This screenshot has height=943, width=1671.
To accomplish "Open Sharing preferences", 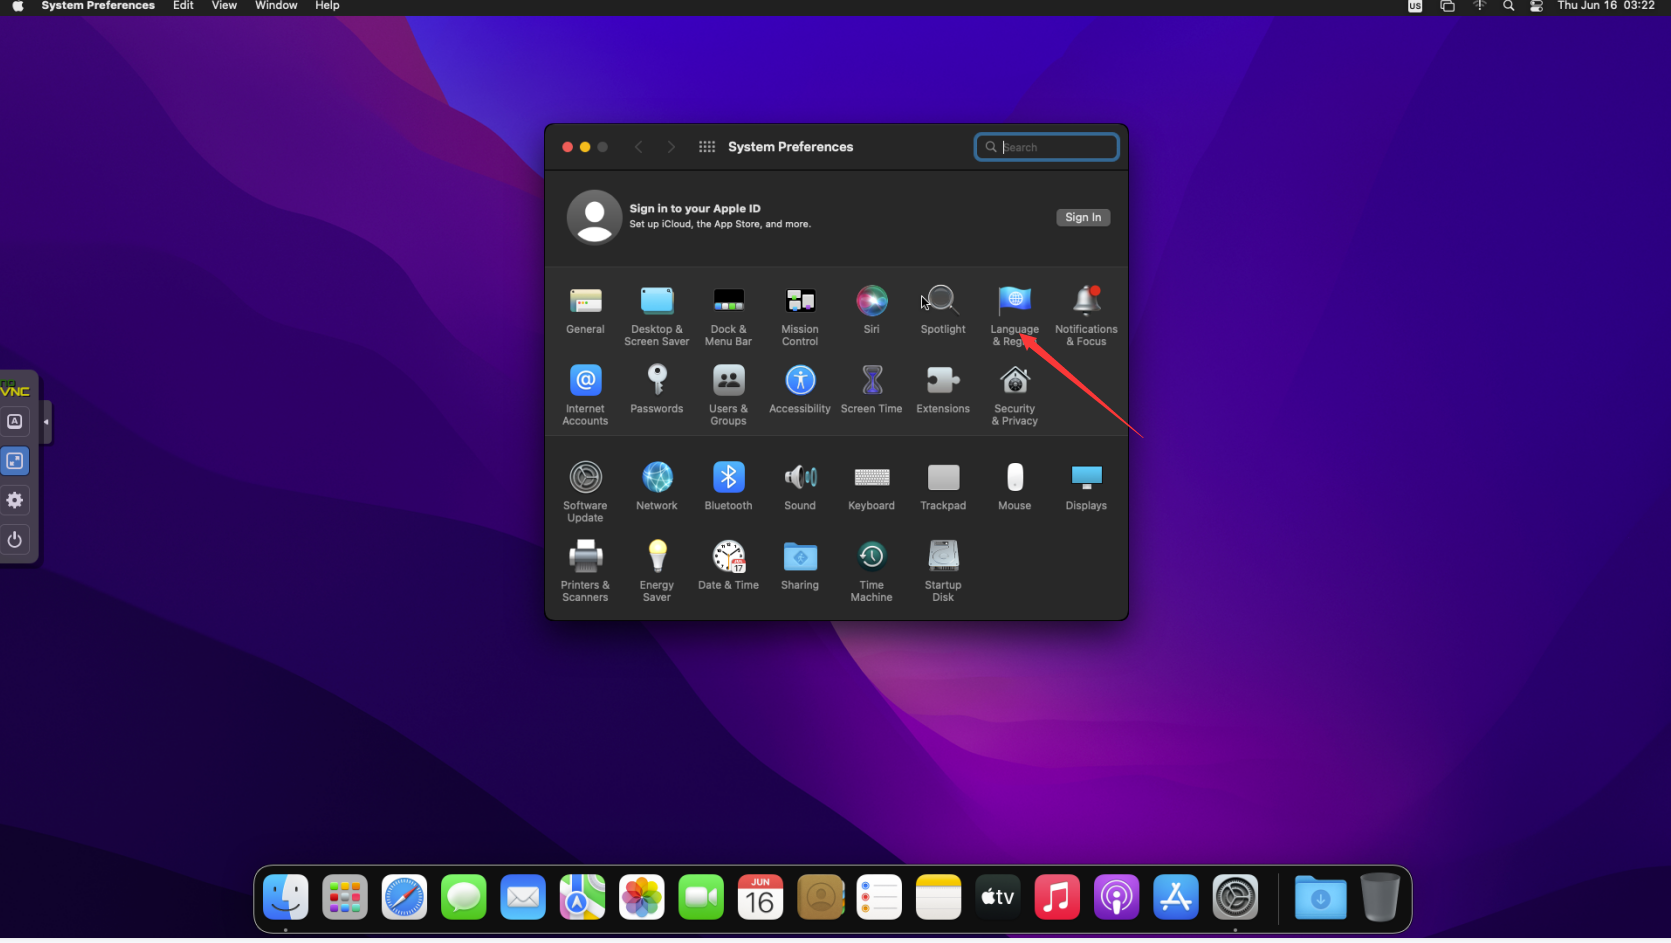I will click(x=800, y=566).
